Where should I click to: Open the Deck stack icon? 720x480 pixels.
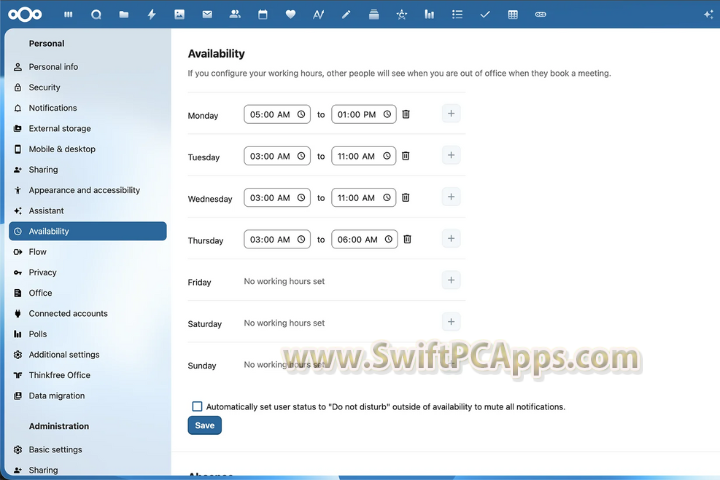pyautogui.click(x=374, y=15)
